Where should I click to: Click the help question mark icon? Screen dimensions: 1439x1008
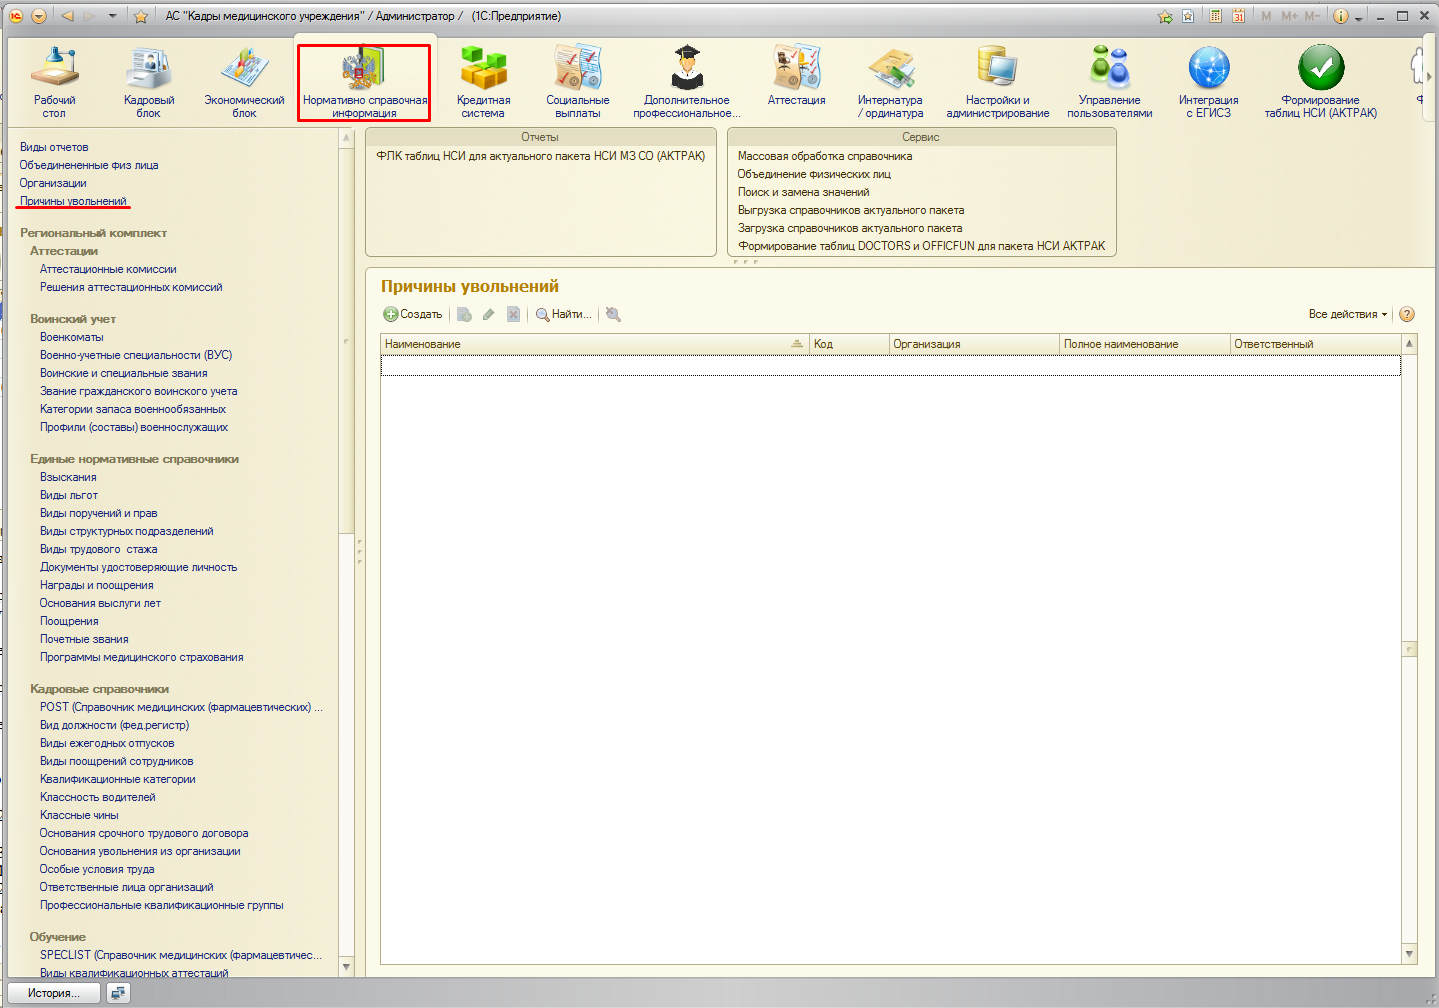click(1407, 314)
